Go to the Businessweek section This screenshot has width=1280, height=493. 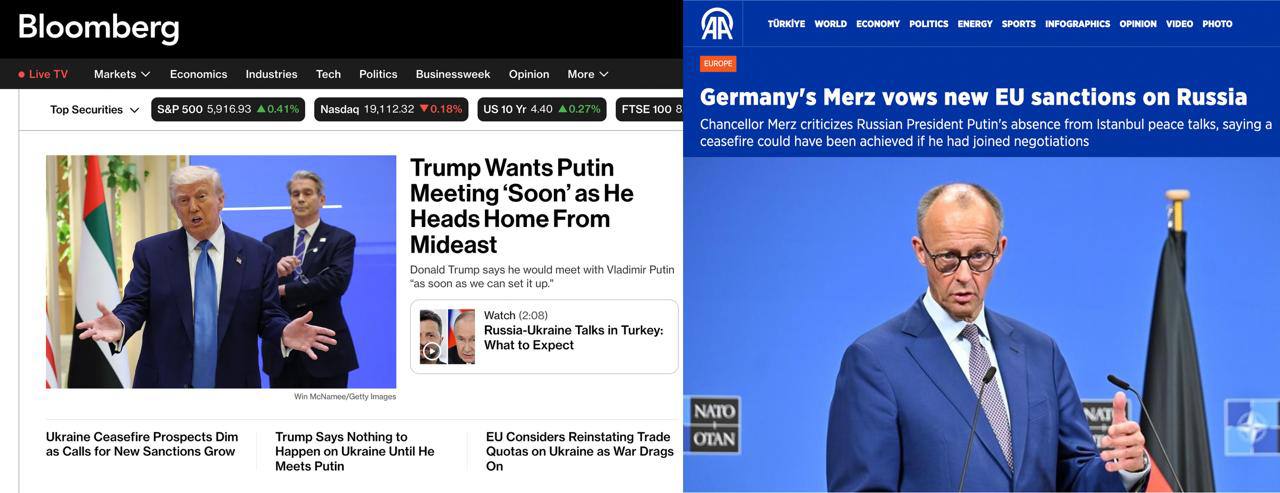pos(453,74)
